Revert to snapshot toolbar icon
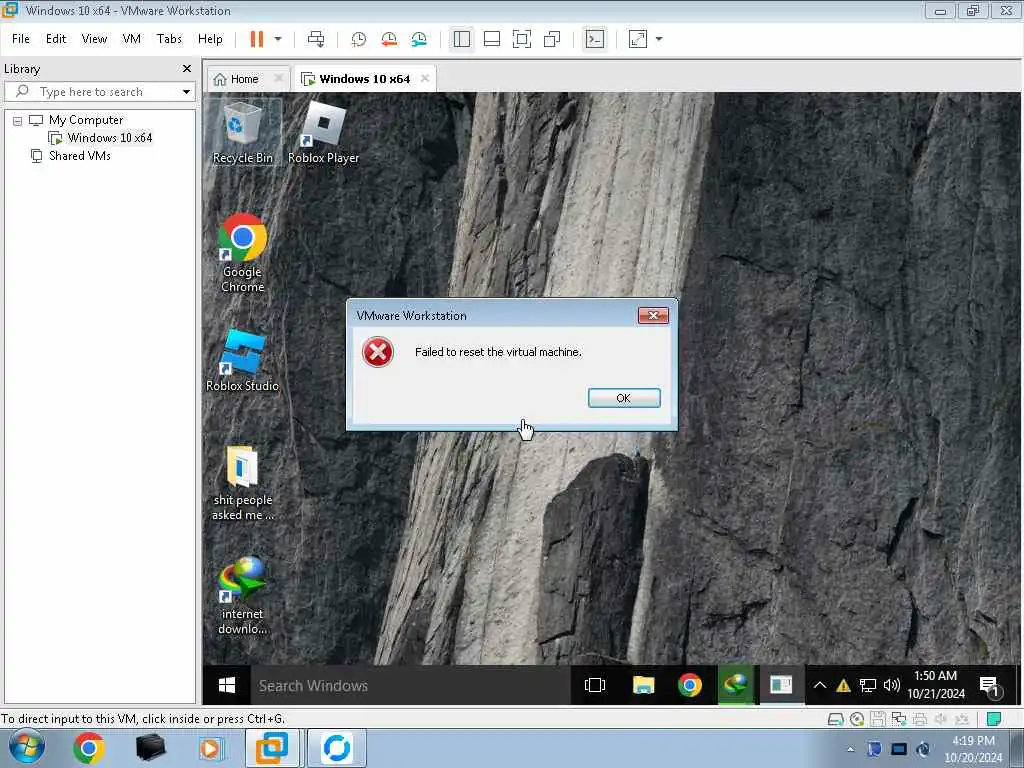 coord(389,39)
